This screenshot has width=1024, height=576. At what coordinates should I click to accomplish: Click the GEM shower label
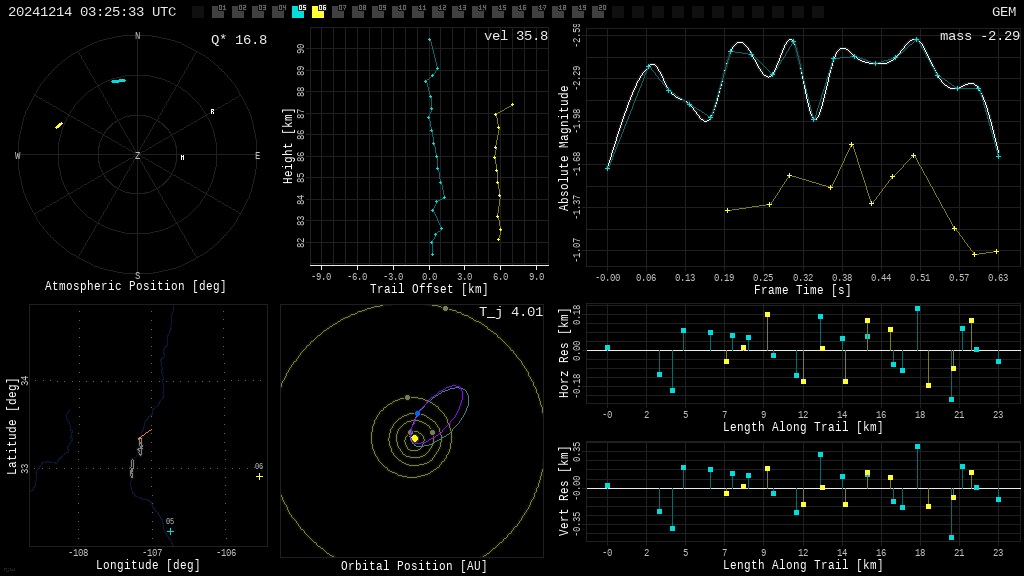[x=1003, y=12]
